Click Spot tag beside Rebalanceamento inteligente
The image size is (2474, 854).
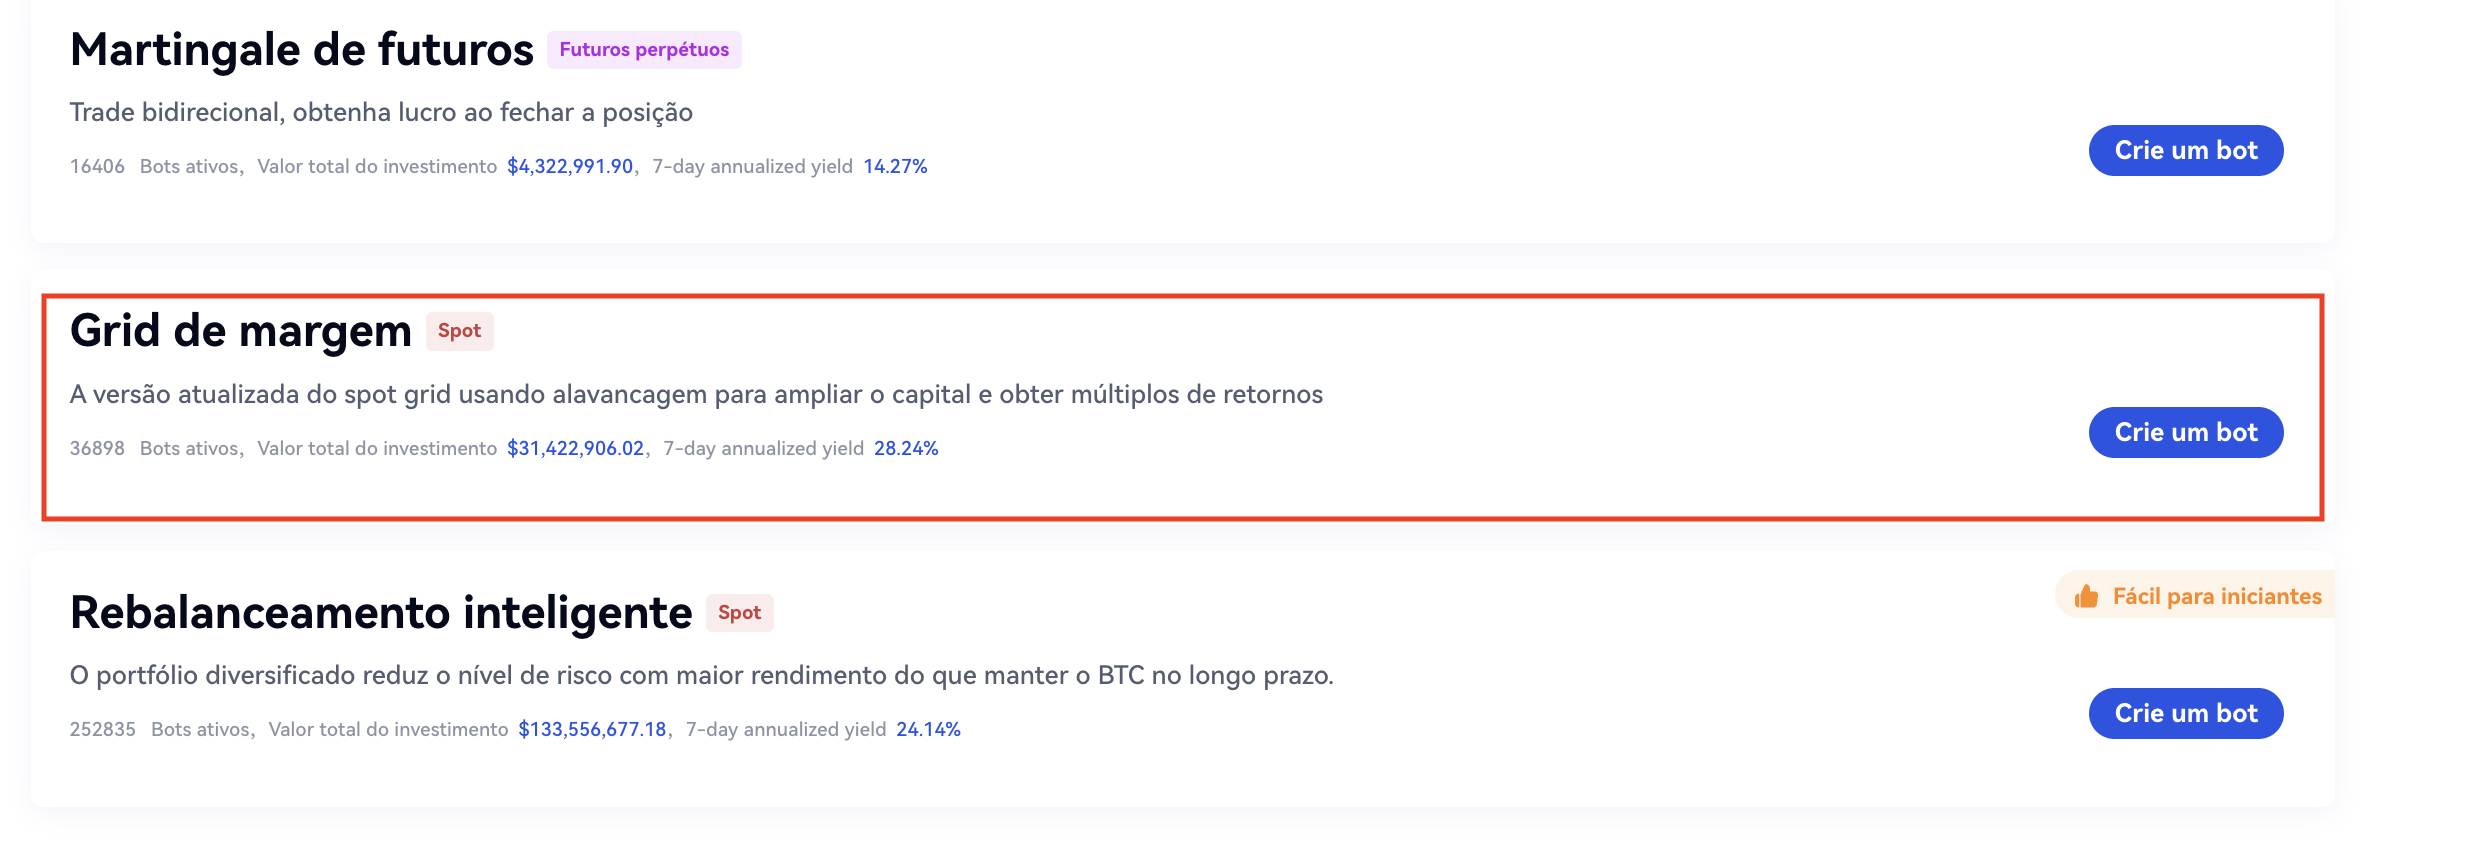[739, 613]
